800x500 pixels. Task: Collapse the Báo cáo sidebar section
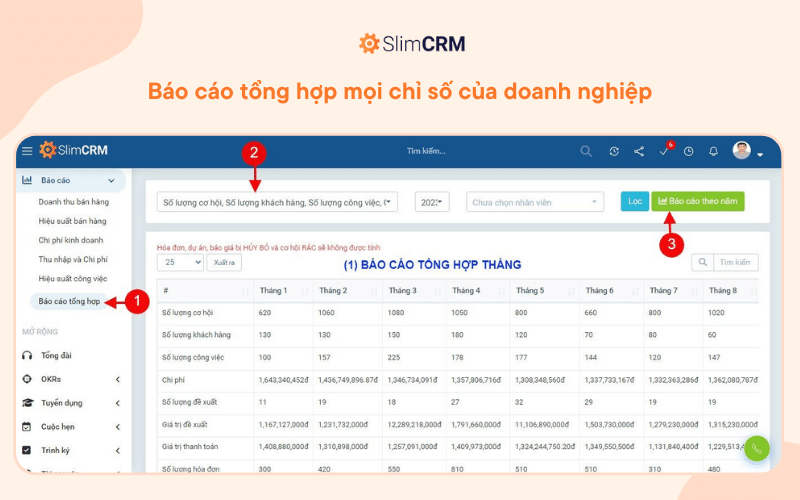pos(111,181)
